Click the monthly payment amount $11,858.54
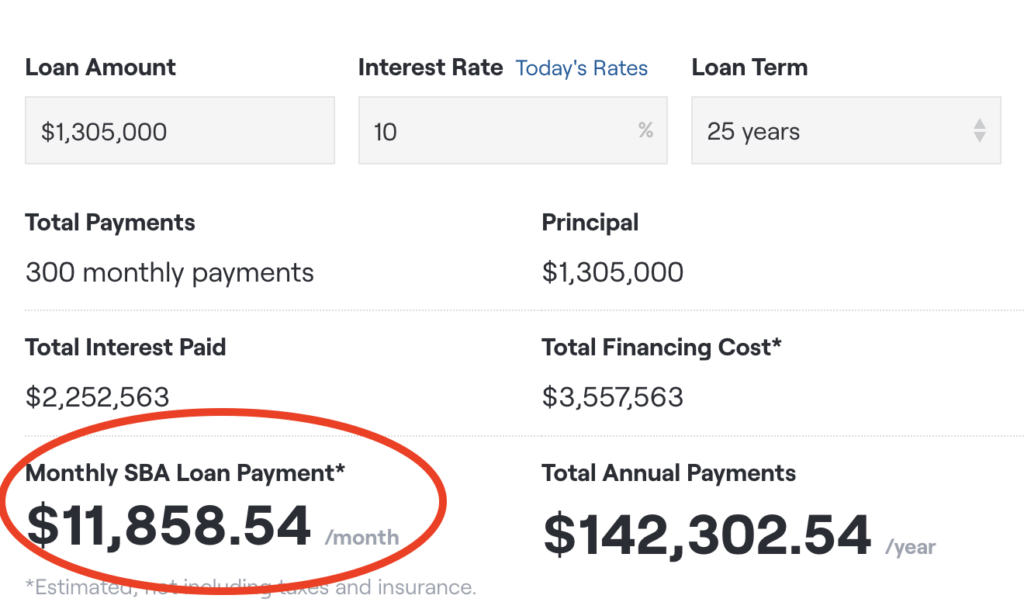This screenshot has width=1024, height=616. (168, 526)
